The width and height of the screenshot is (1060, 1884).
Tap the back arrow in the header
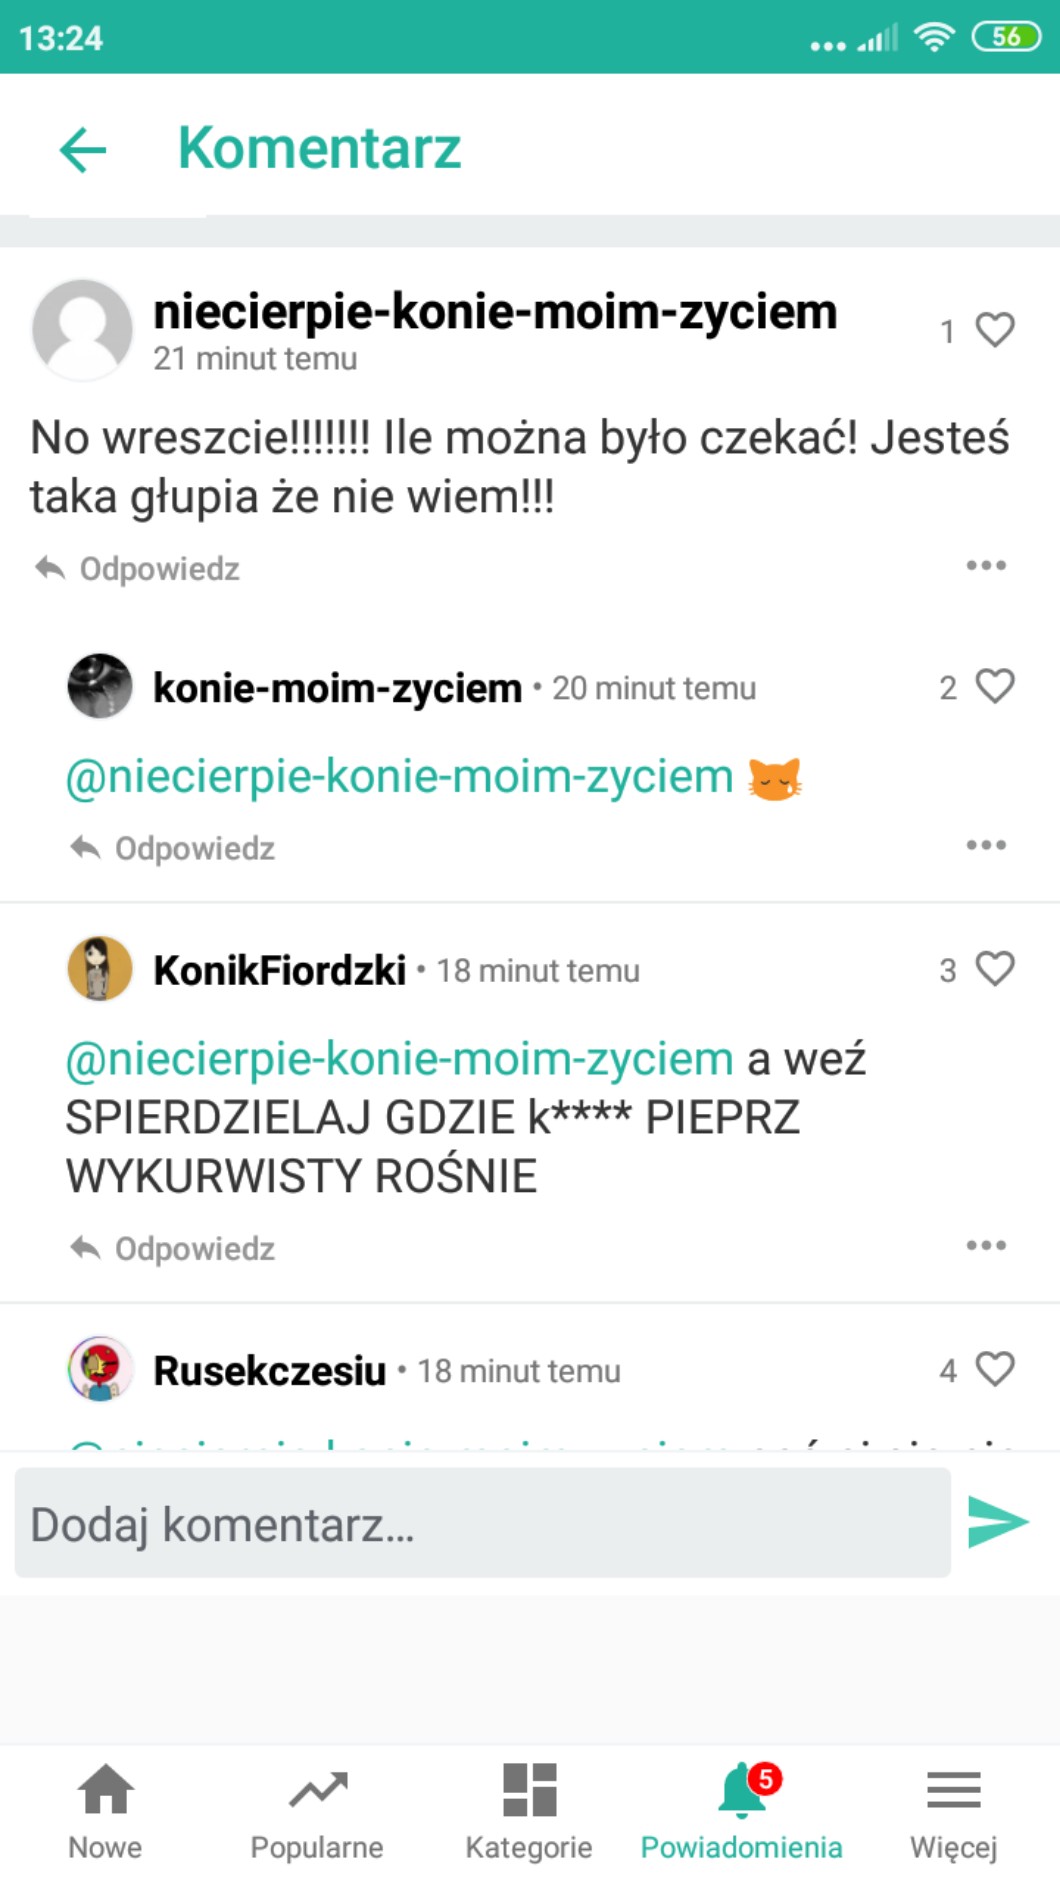tap(83, 150)
